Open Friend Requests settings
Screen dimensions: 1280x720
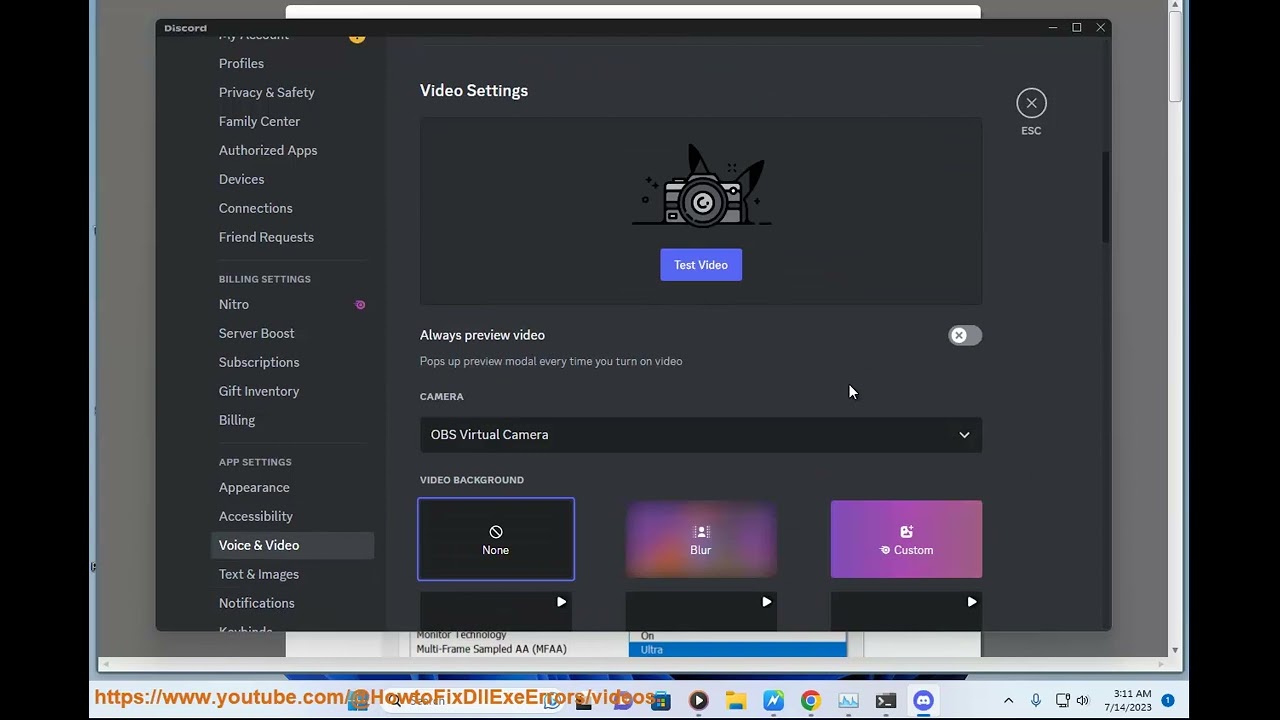pos(266,237)
